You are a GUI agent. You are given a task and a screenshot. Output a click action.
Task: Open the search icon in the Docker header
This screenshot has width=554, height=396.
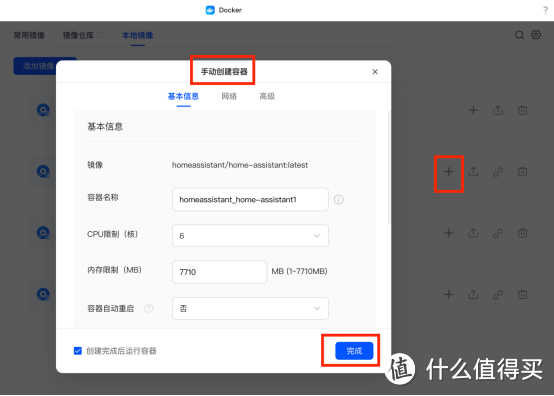[x=519, y=35]
